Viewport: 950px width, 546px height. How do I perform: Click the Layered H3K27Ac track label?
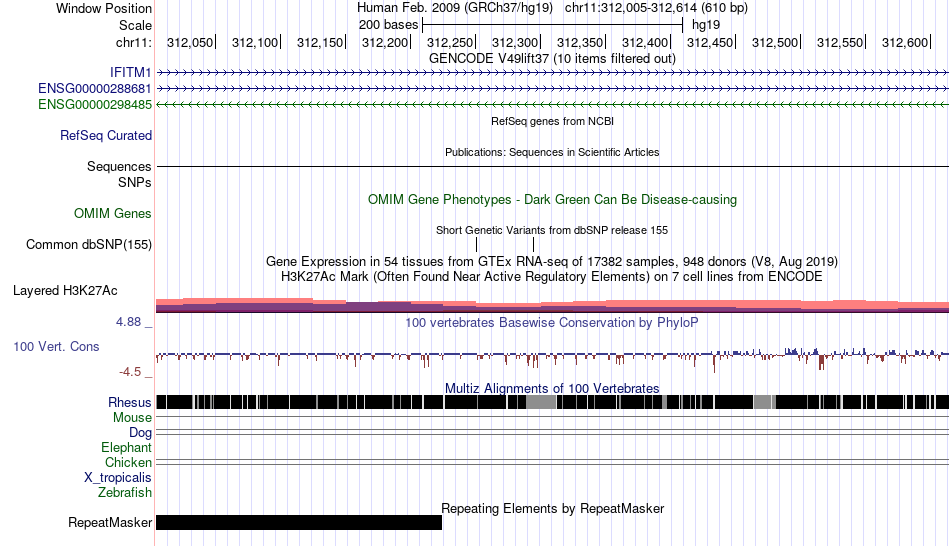pos(65,290)
